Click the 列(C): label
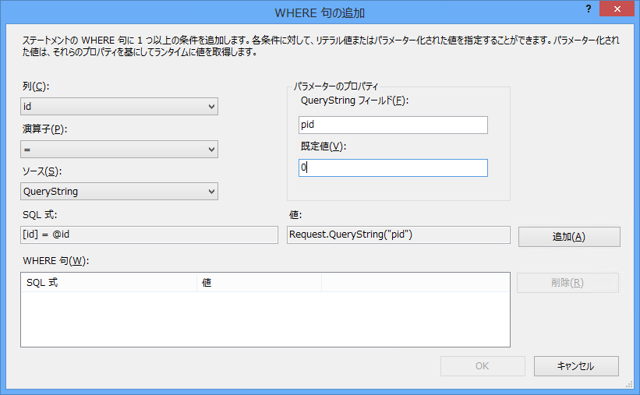Image resolution: width=640 pixels, height=395 pixels. coord(36,87)
